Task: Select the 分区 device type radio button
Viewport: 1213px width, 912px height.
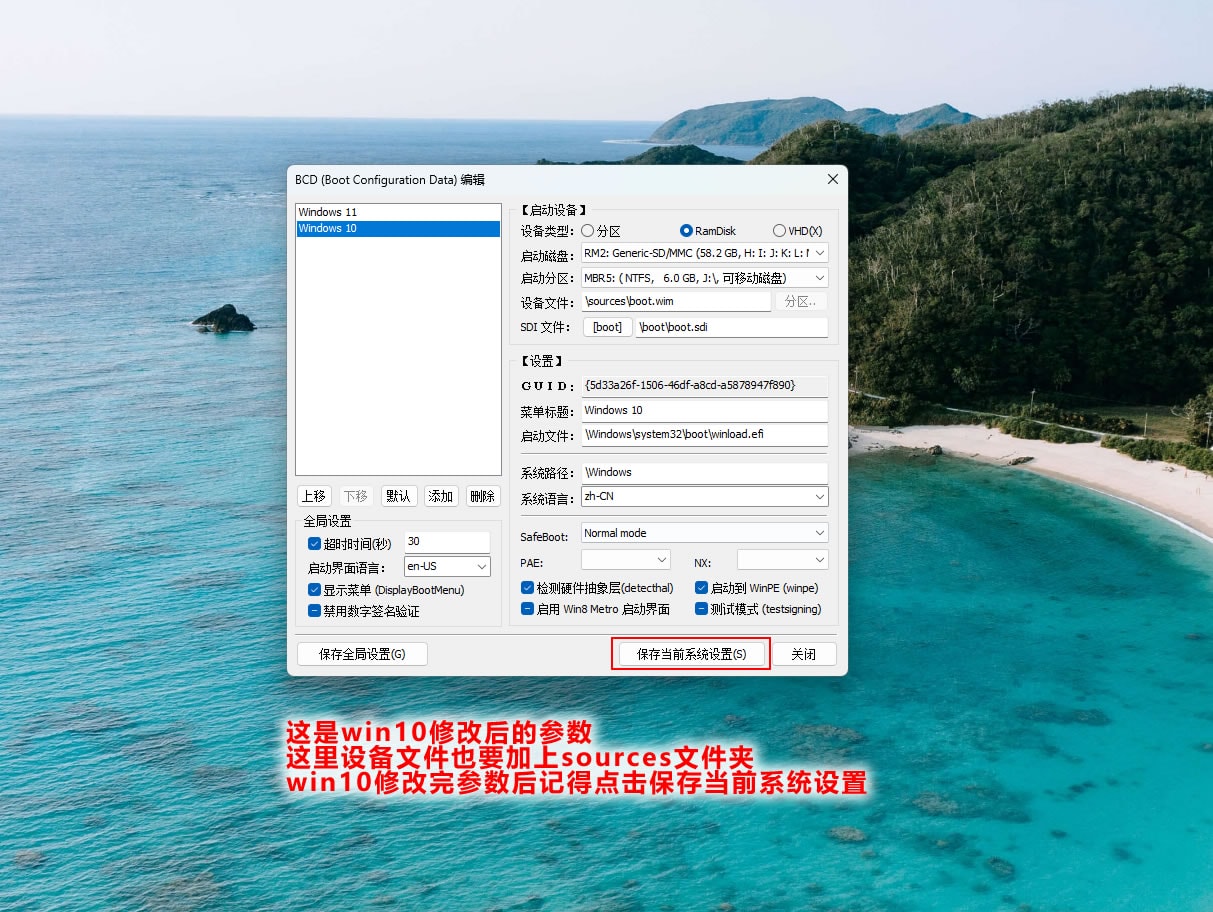Action: [x=588, y=231]
